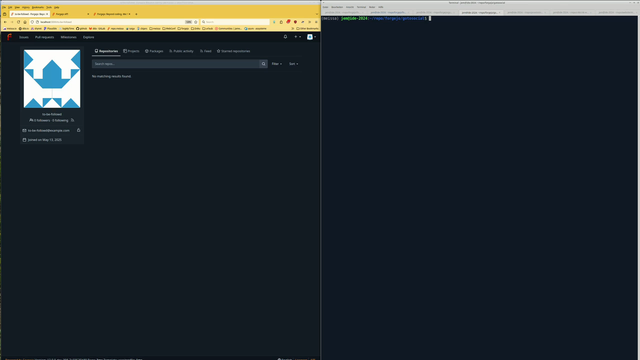
Task: Click the Search repos input field
Action: (x=176, y=64)
